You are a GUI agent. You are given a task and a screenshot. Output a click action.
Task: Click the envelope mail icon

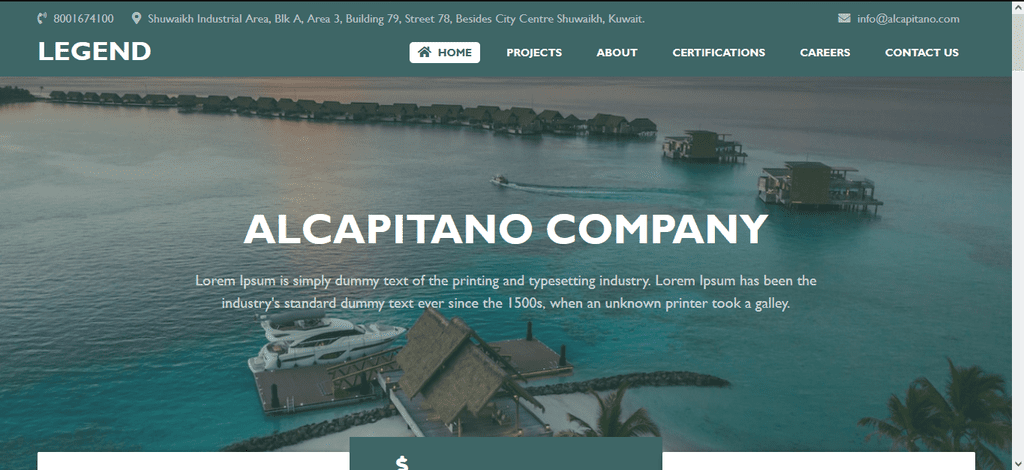pyautogui.click(x=844, y=18)
